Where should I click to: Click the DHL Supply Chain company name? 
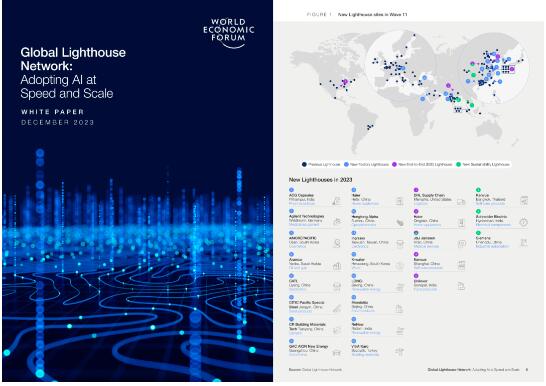[429, 195]
